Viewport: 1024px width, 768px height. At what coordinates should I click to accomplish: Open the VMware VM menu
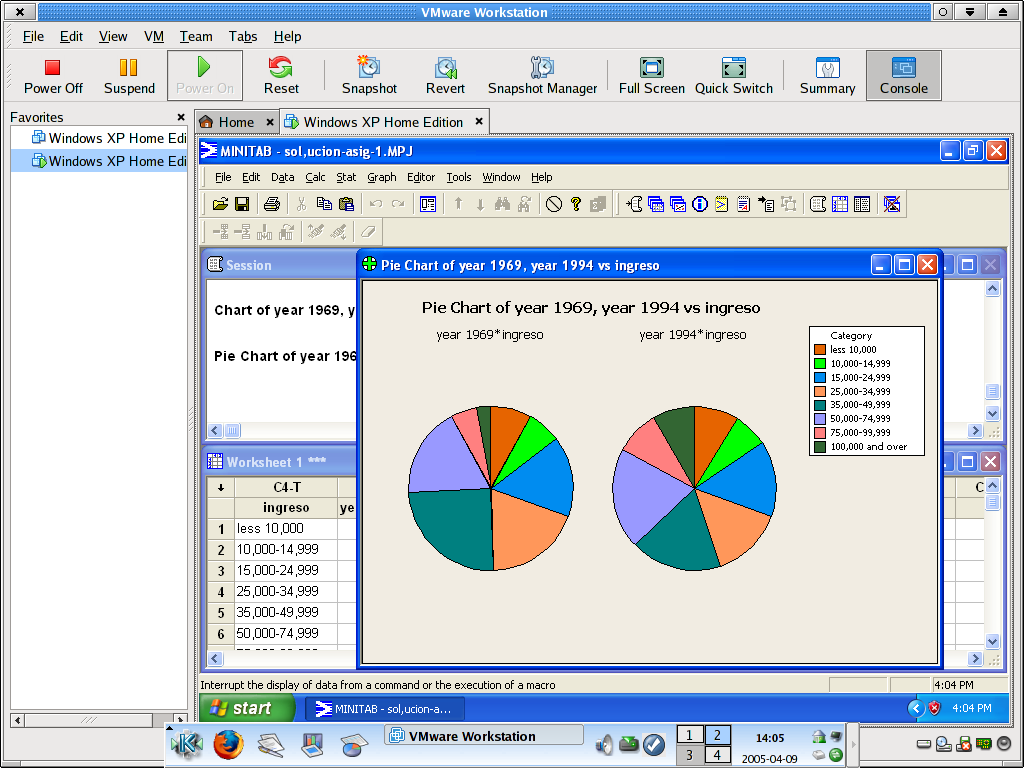coord(154,37)
